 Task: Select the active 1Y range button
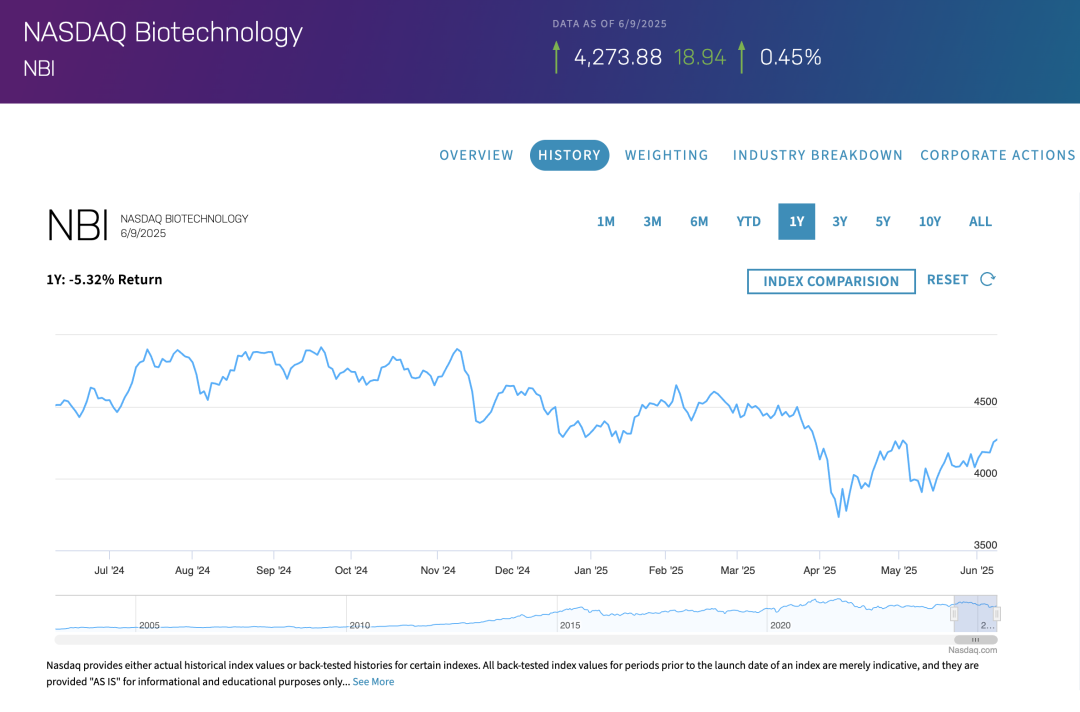click(x=797, y=222)
